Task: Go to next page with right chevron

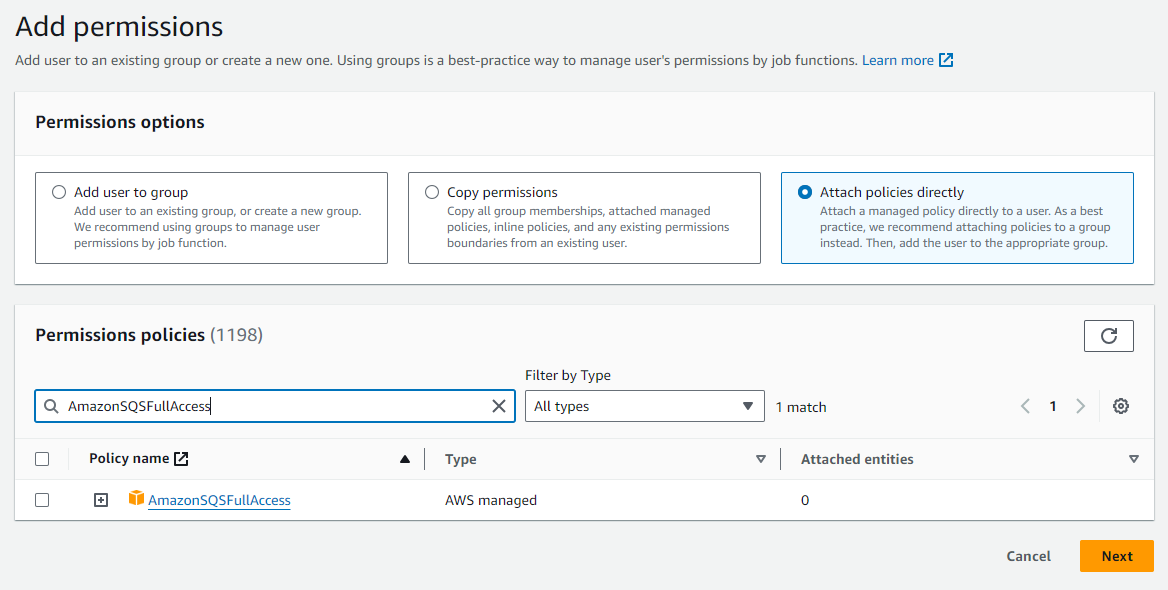Action: pyautogui.click(x=1080, y=406)
